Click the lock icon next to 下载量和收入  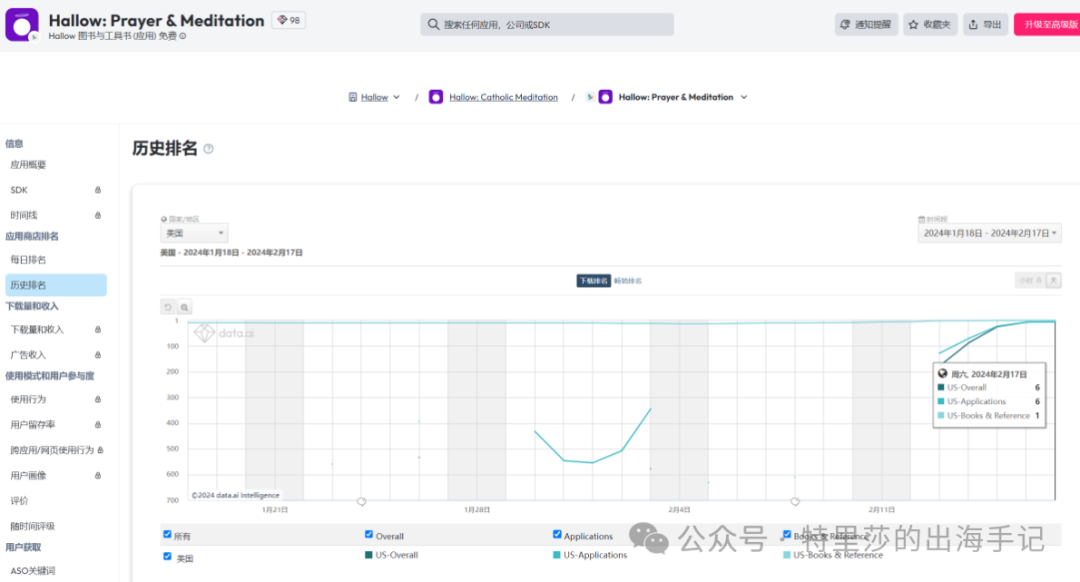98,330
